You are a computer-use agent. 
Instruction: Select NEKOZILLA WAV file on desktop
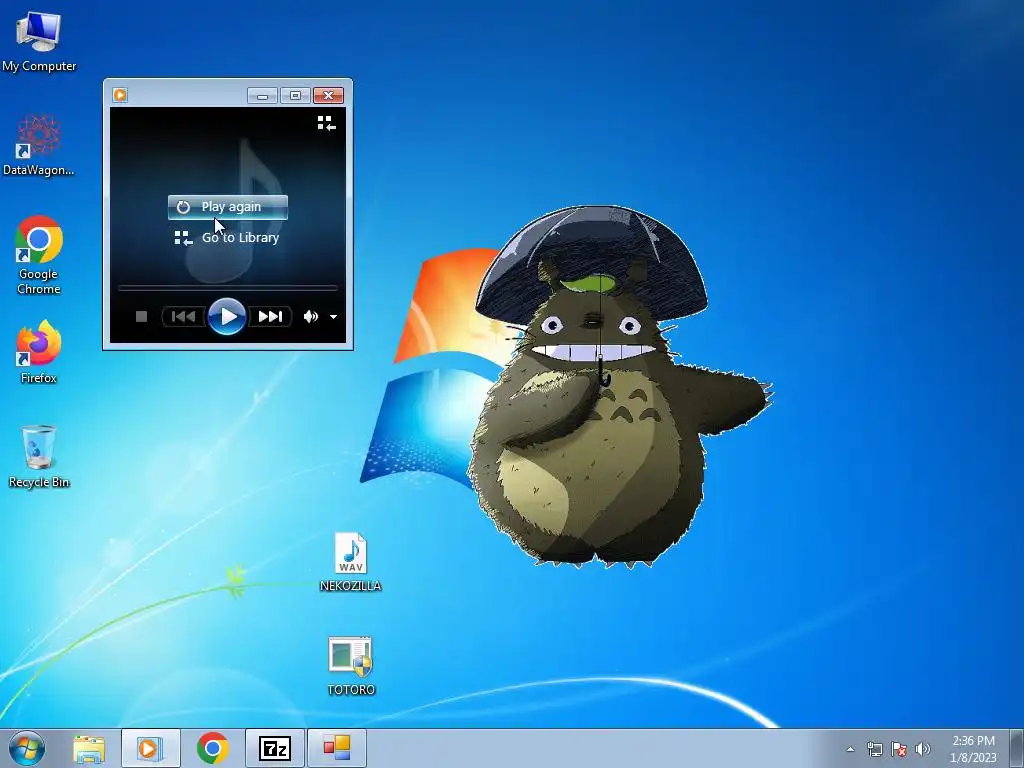(x=351, y=562)
